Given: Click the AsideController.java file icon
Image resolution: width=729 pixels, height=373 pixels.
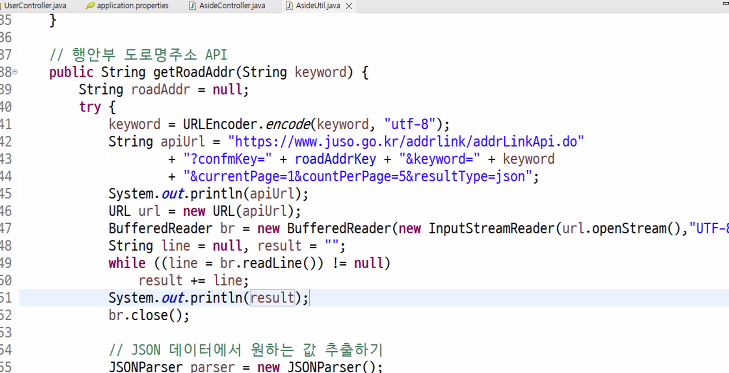Looking at the screenshot, I should [x=192, y=6].
